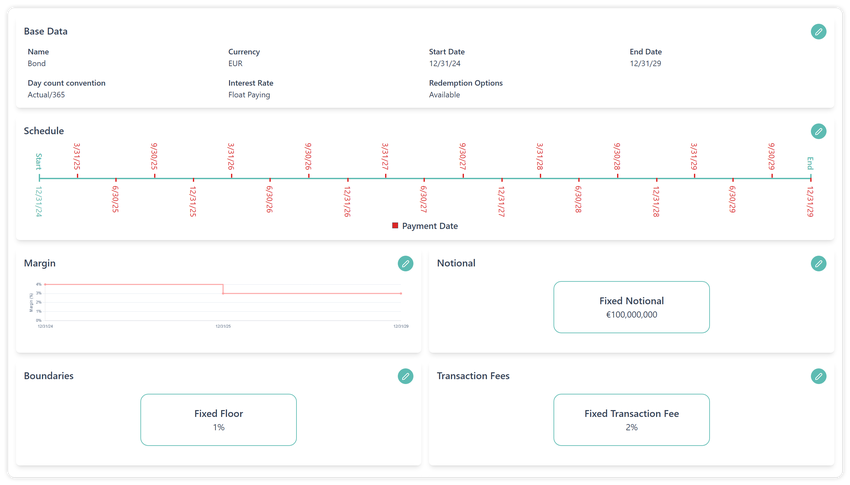This screenshot has height=485, width=850.
Task: Click the 9/30/29 payment date marker
Action: click(x=771, y=178)
